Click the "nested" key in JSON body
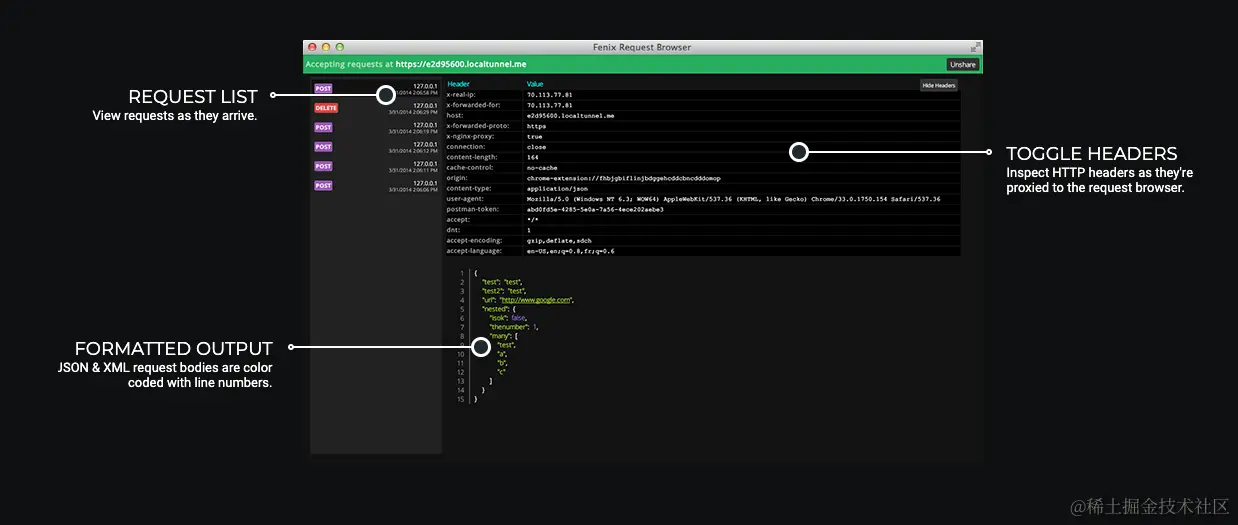 (495, 309)
